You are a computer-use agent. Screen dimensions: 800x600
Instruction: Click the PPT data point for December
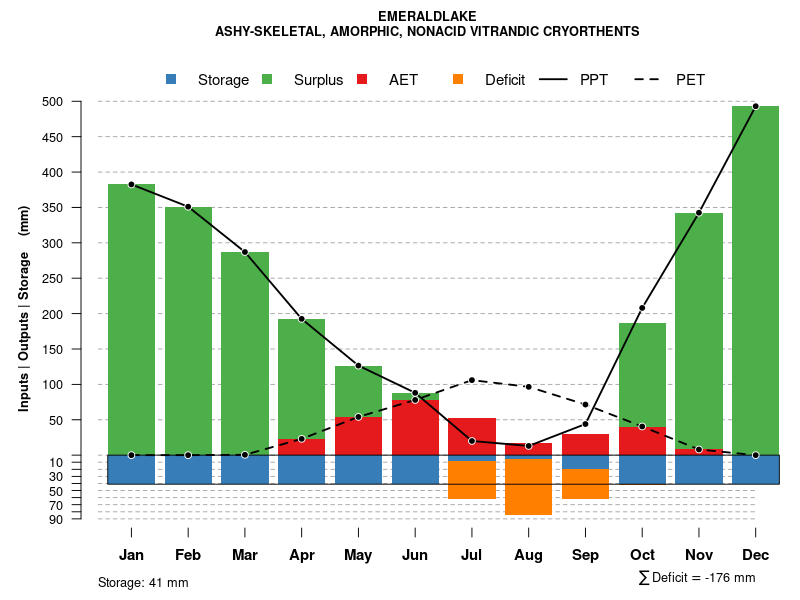[x=755, y=106]
